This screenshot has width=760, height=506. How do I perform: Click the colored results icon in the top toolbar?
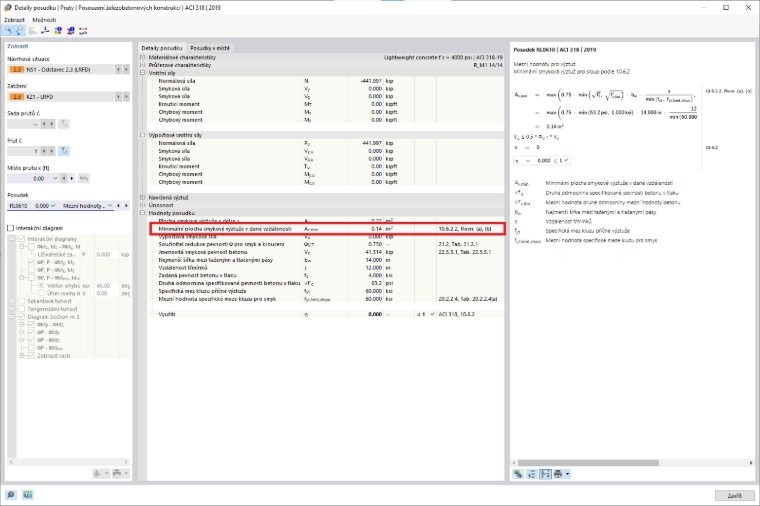(x=58, y=31)
